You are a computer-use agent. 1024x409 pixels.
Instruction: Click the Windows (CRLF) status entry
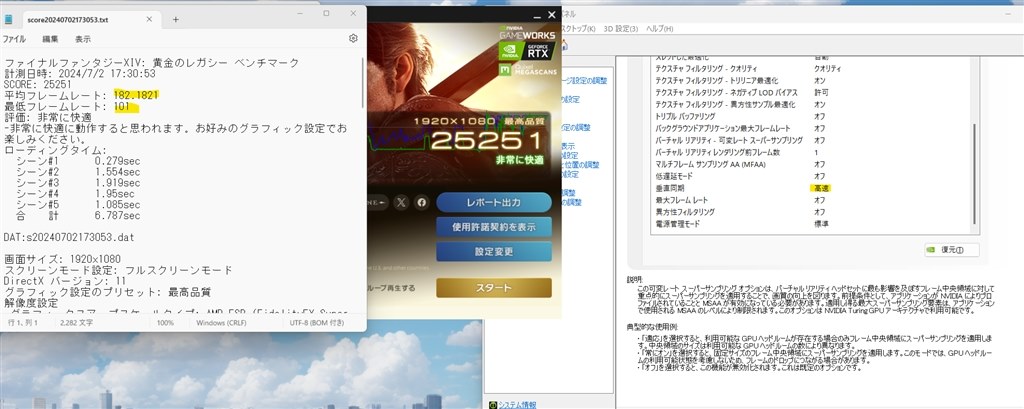point(223,323)
